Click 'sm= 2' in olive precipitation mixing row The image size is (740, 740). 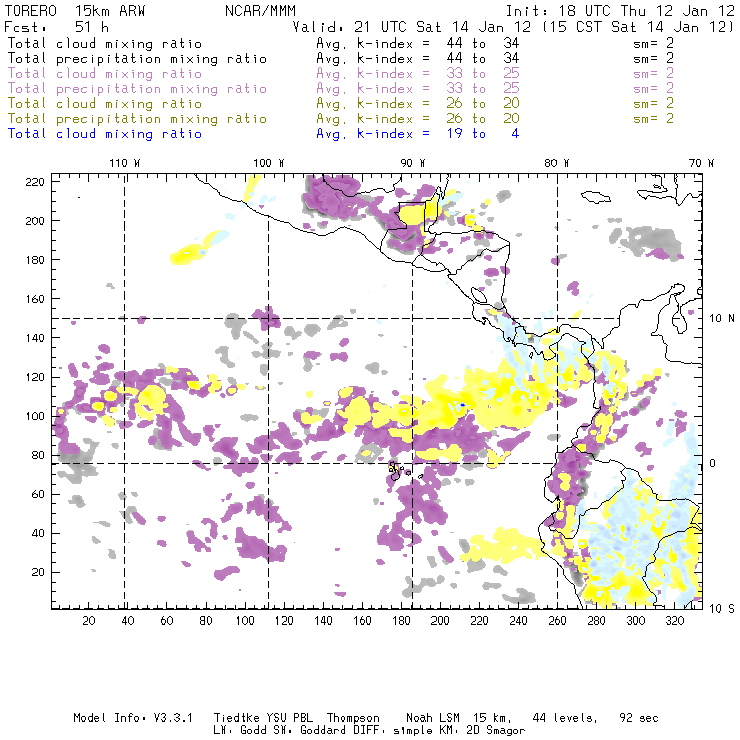[654, 118]
